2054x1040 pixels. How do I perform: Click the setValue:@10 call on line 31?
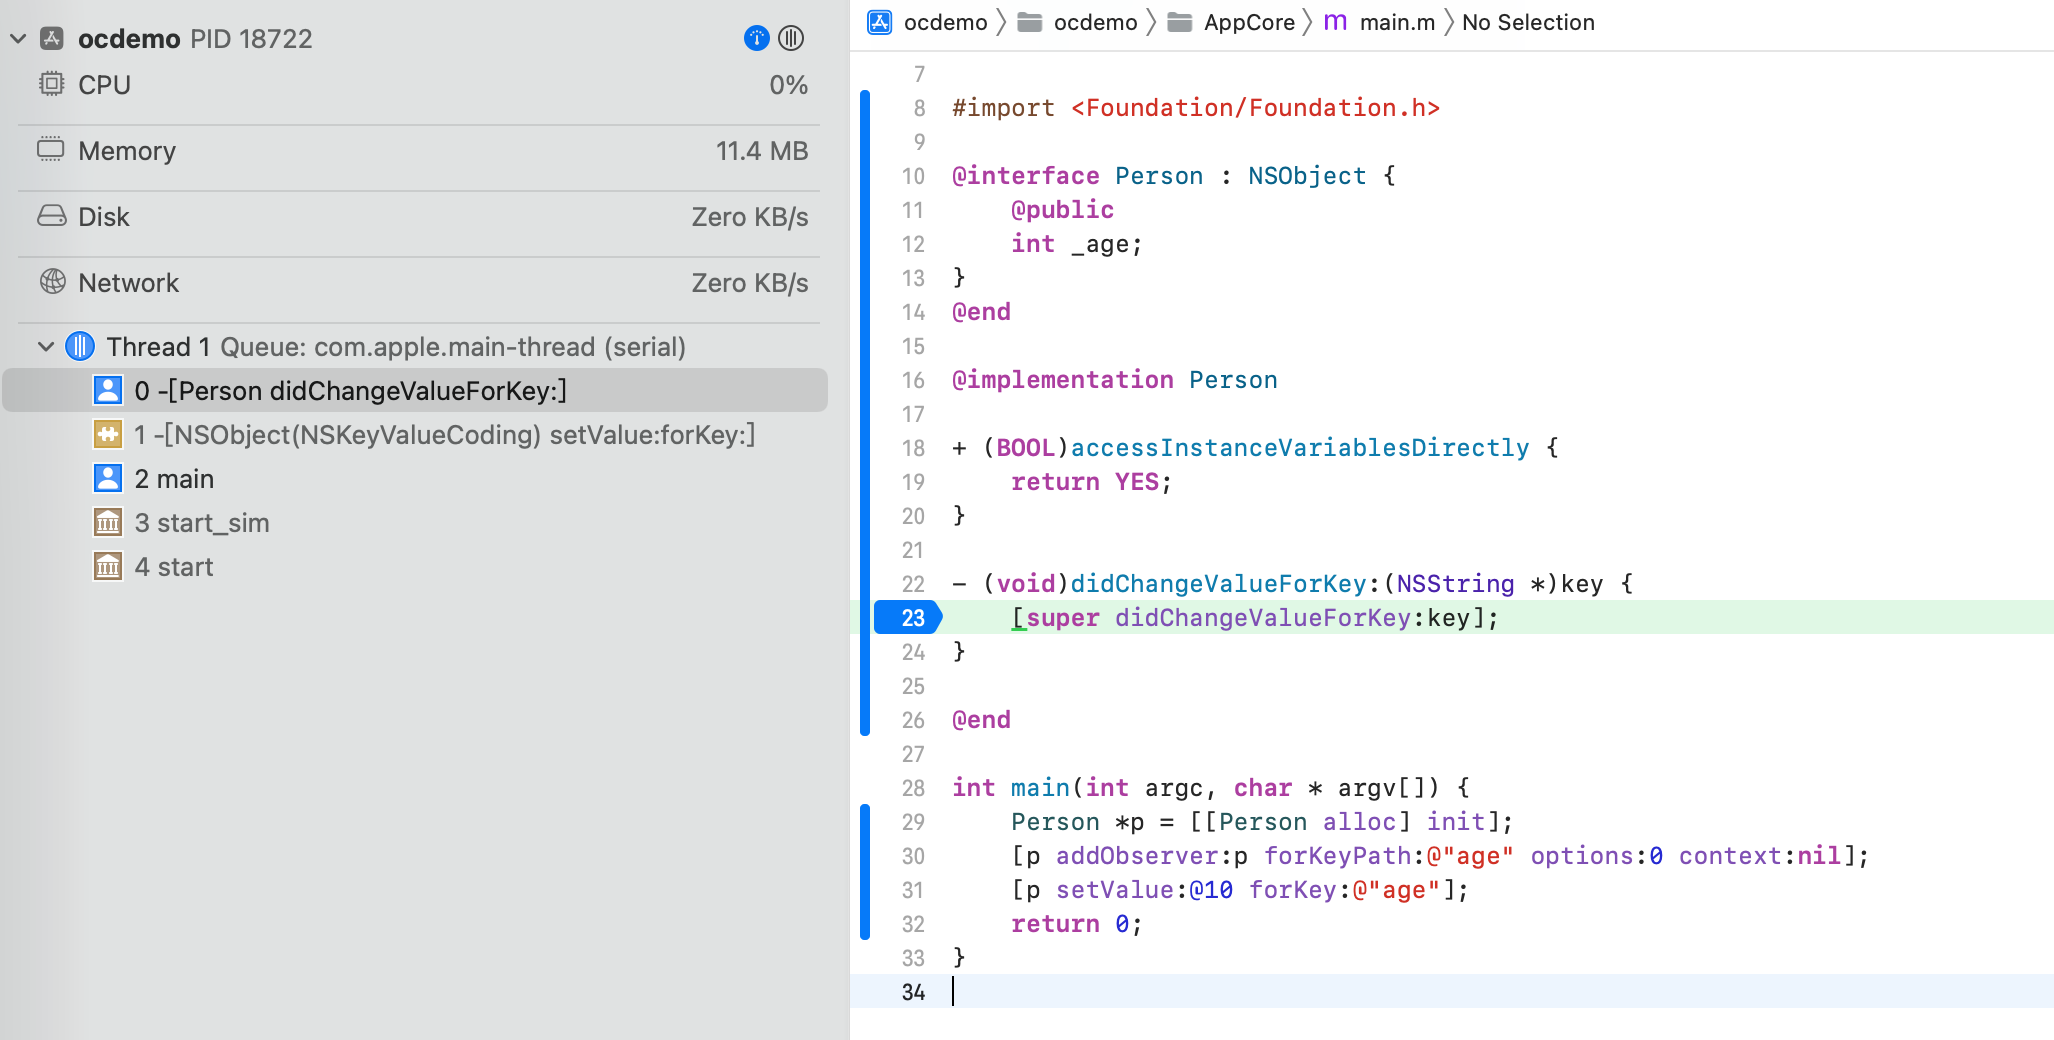point(1144,890)
